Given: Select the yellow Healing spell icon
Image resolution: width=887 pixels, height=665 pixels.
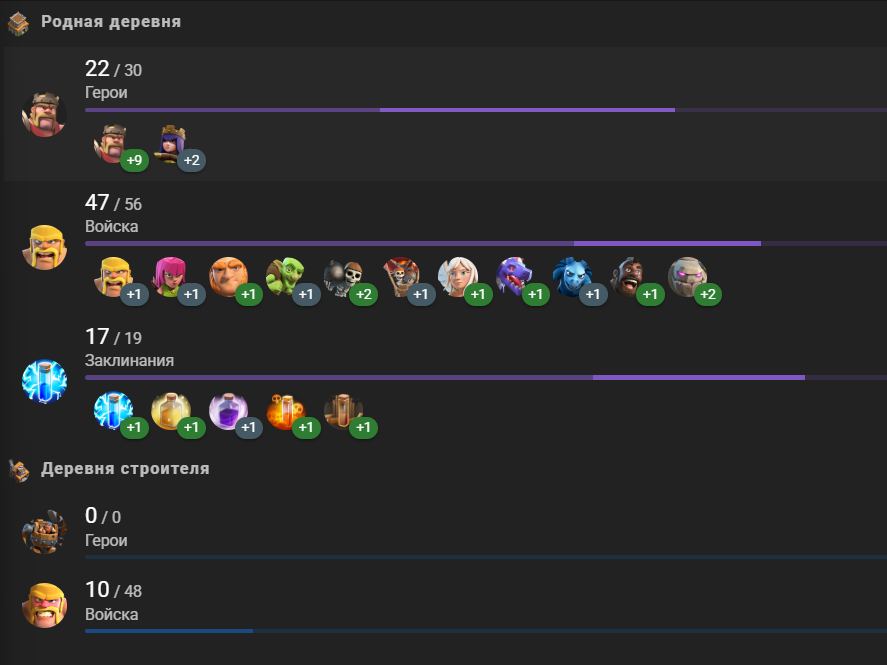Looking at the screenshot, I should click(171, 411).
